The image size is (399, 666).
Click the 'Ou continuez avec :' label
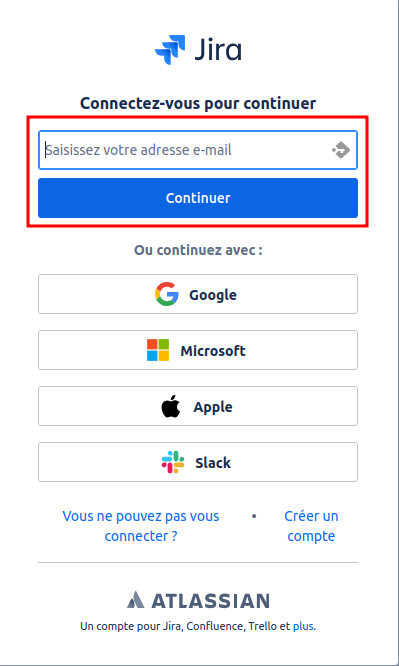[x=198, y=250]
